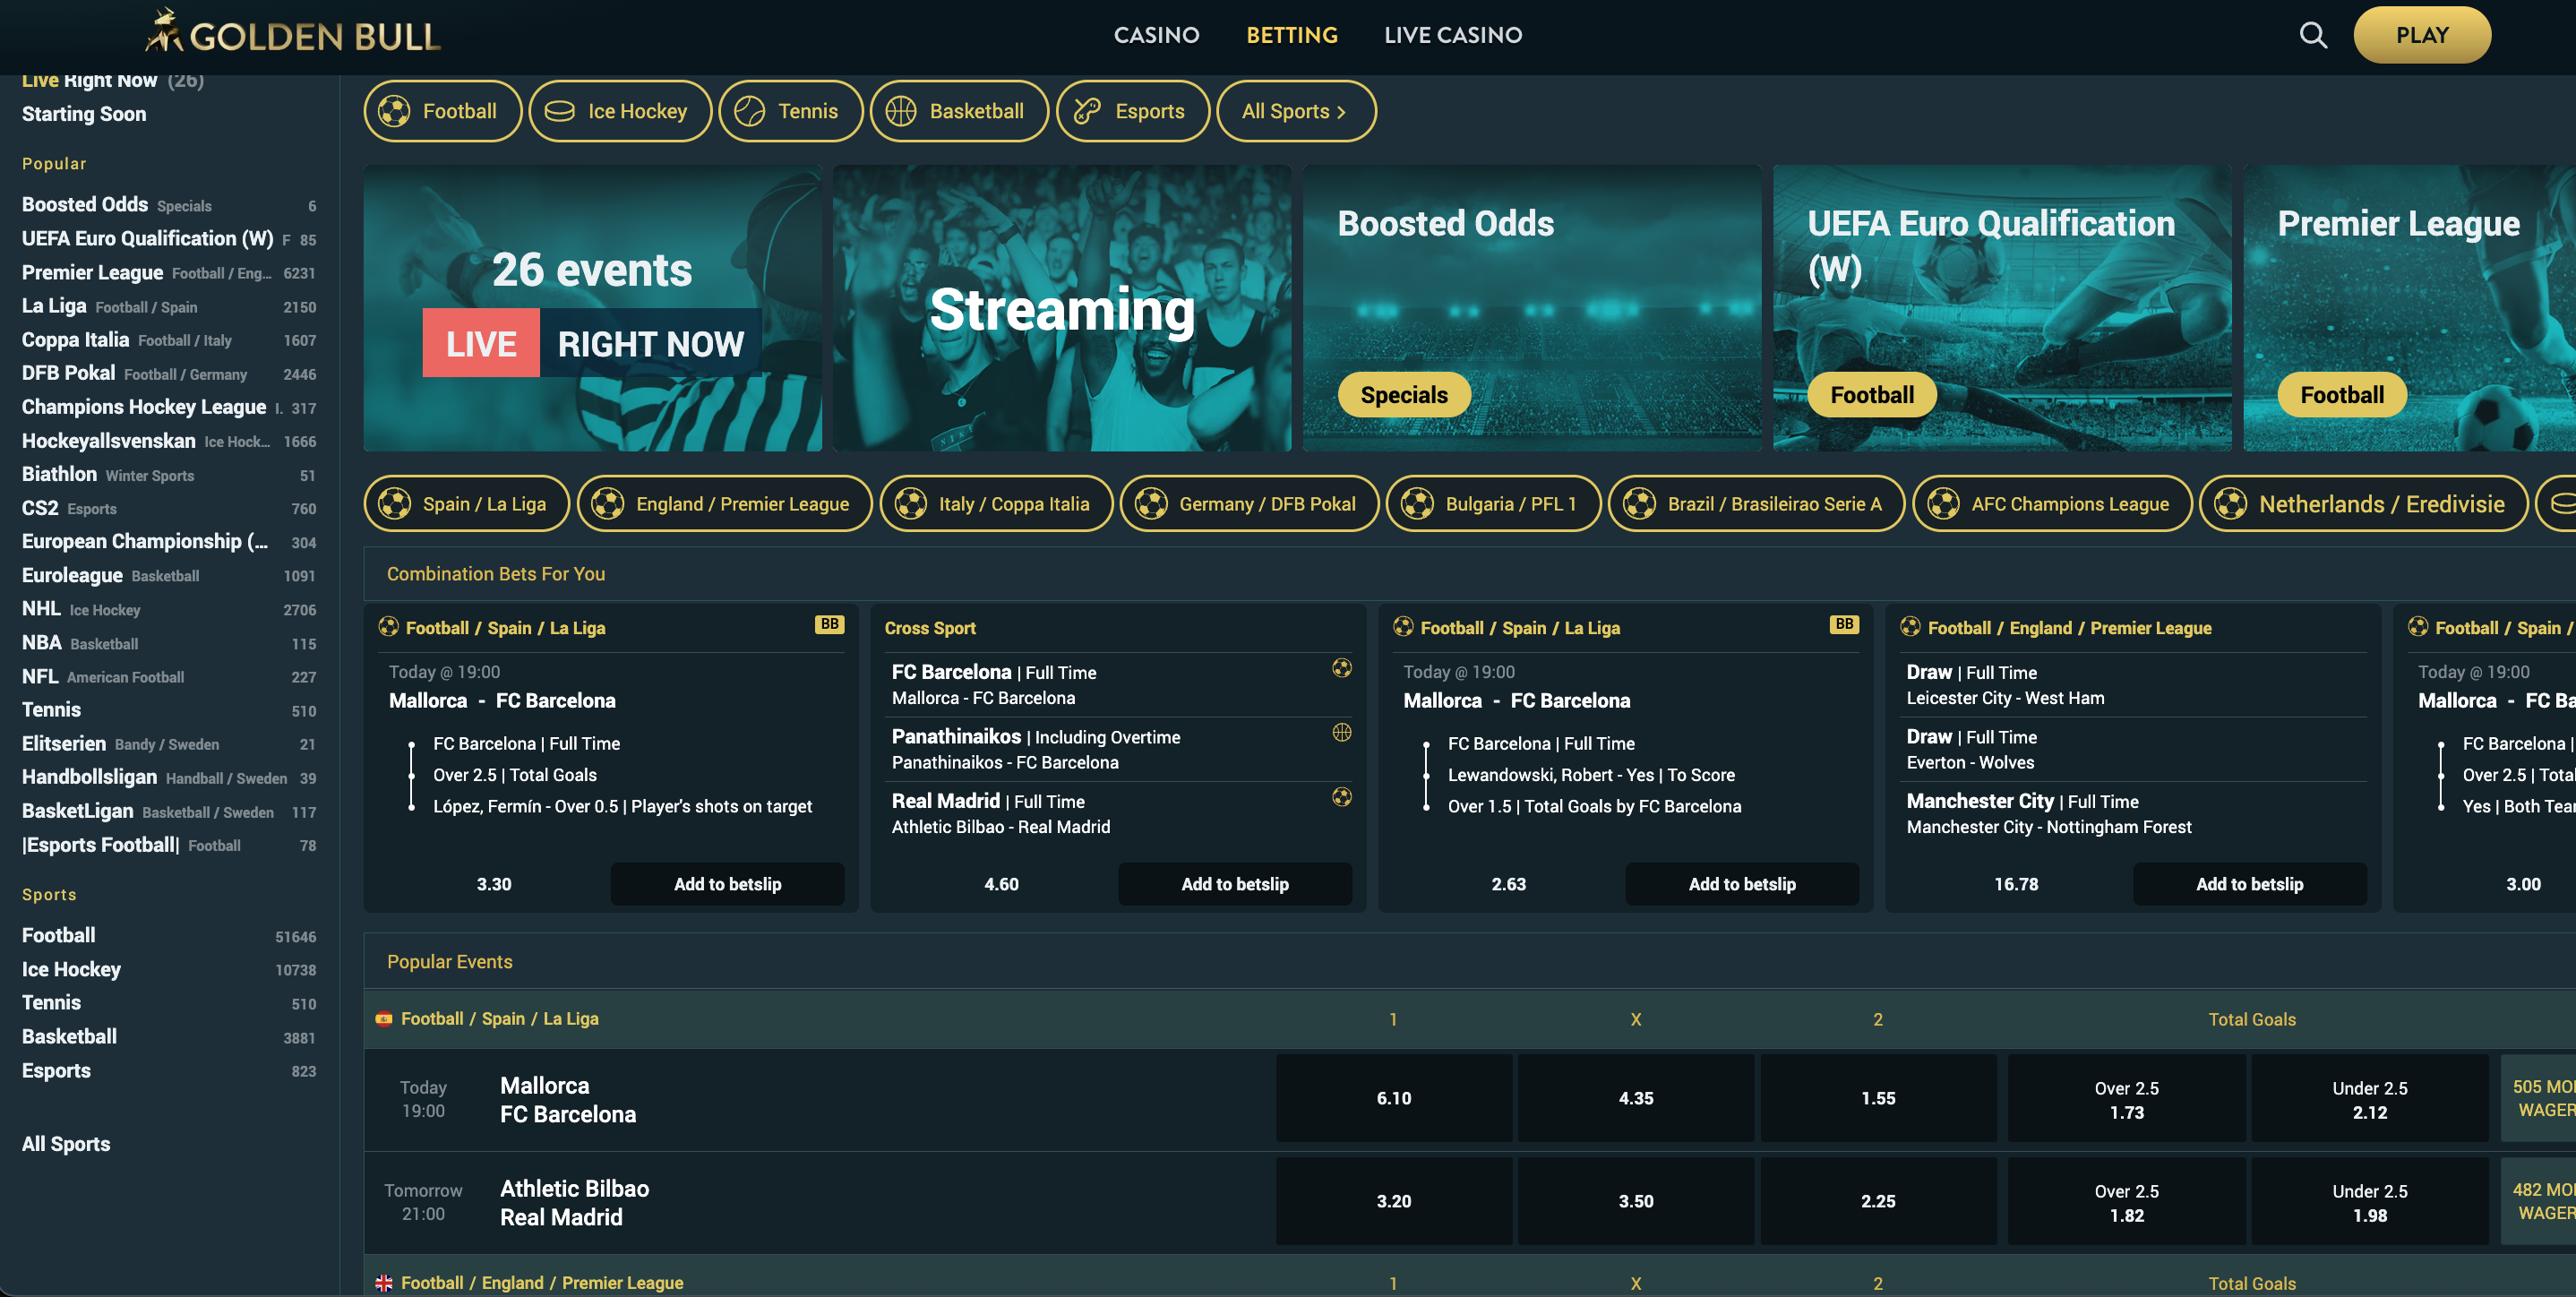Open Boosted Odds Specials banner

(1531, 308)
